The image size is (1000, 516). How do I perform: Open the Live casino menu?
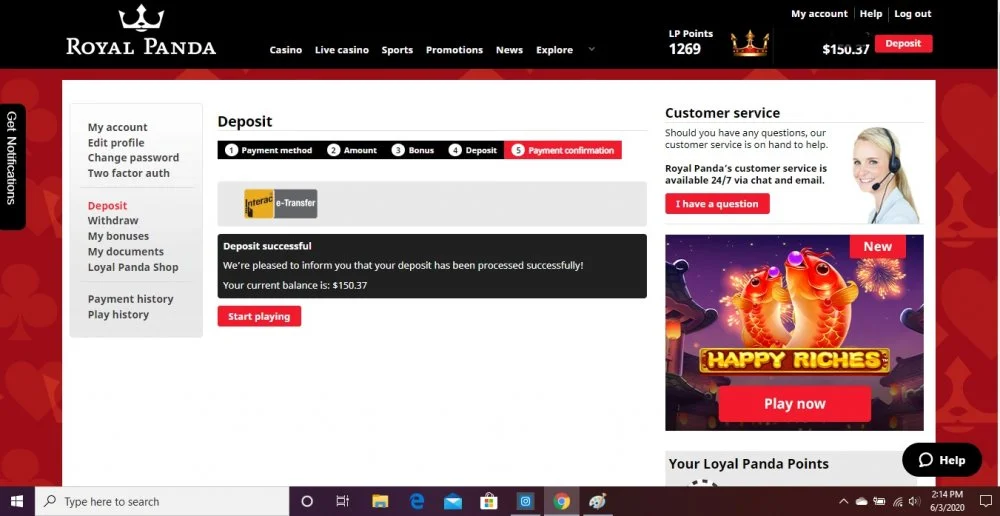coord(342,50)
